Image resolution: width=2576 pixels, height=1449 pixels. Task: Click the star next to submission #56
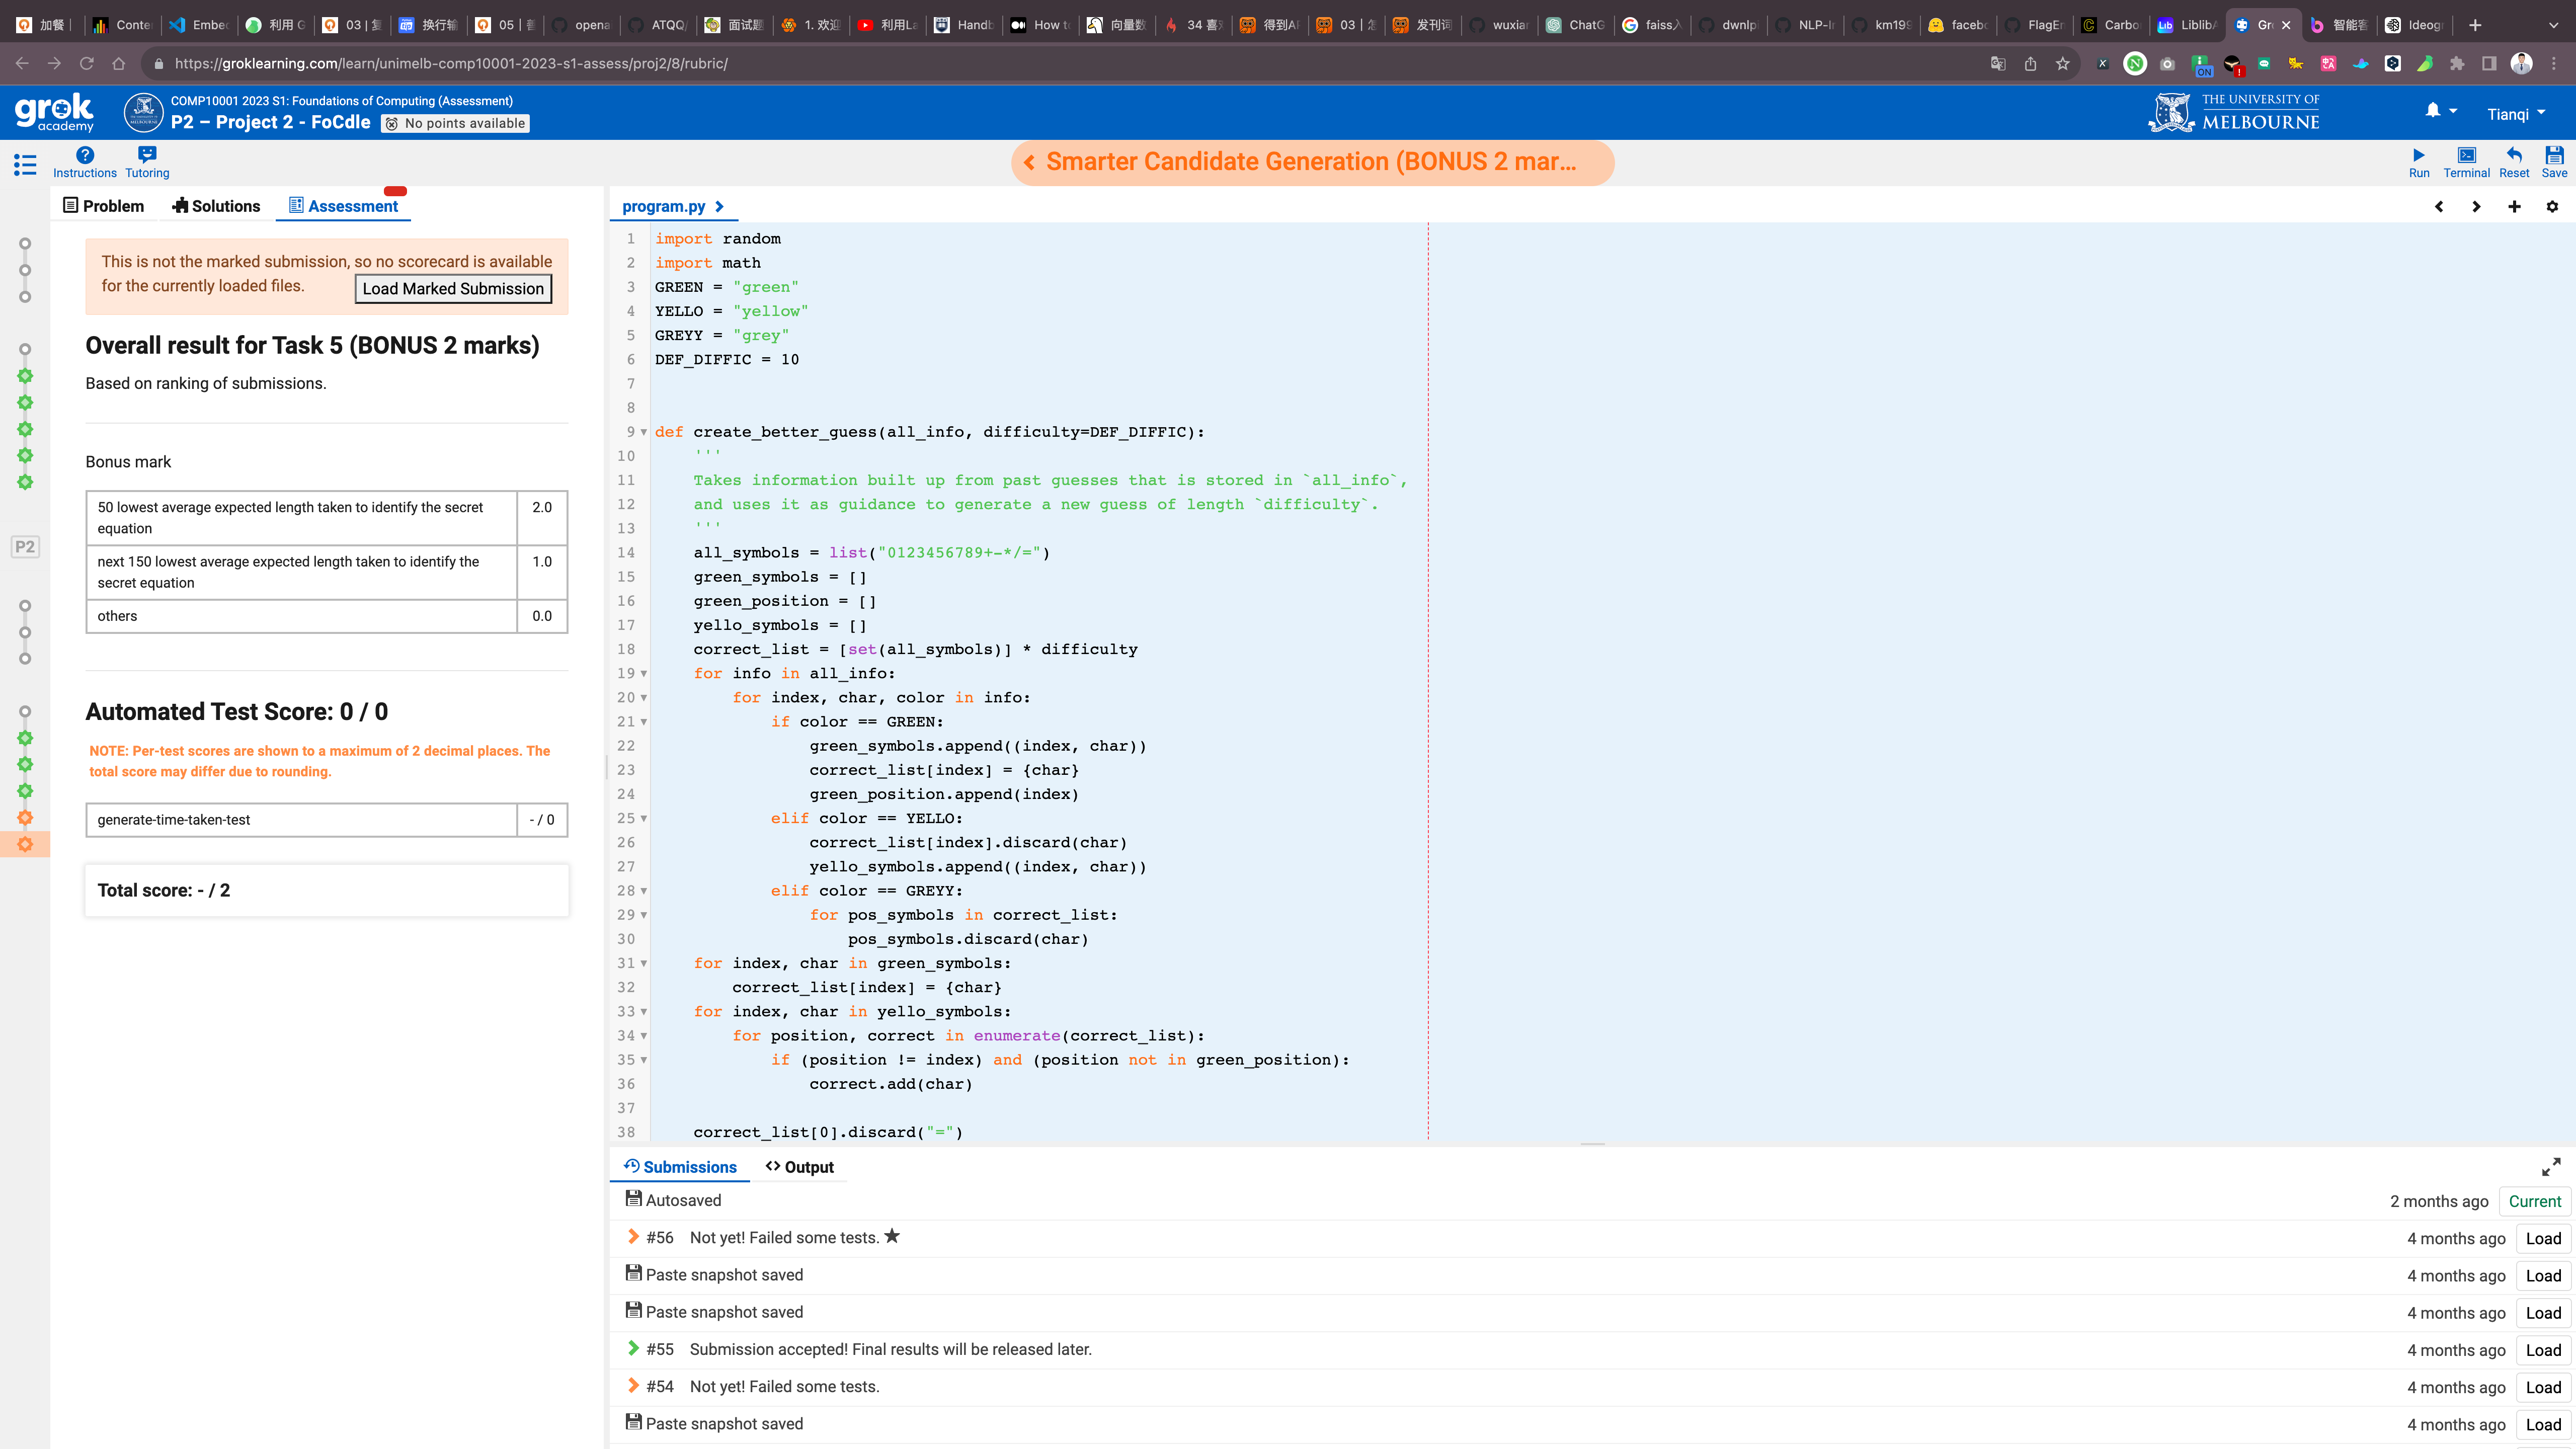click(892, 1236)
